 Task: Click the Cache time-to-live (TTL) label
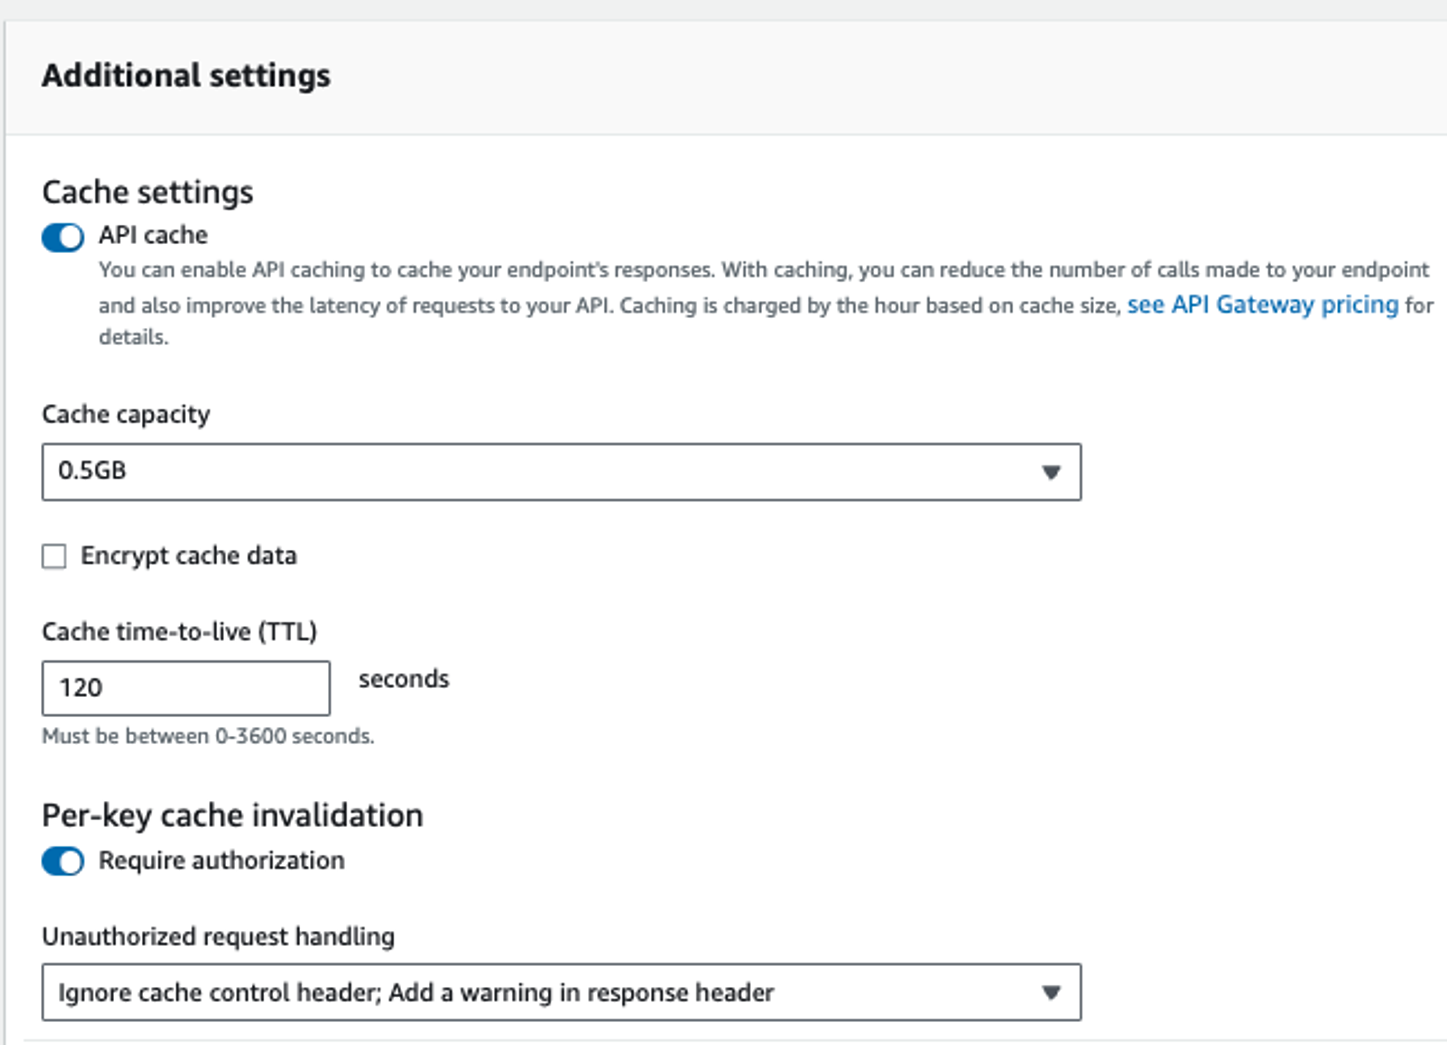[x=179, y=632]
